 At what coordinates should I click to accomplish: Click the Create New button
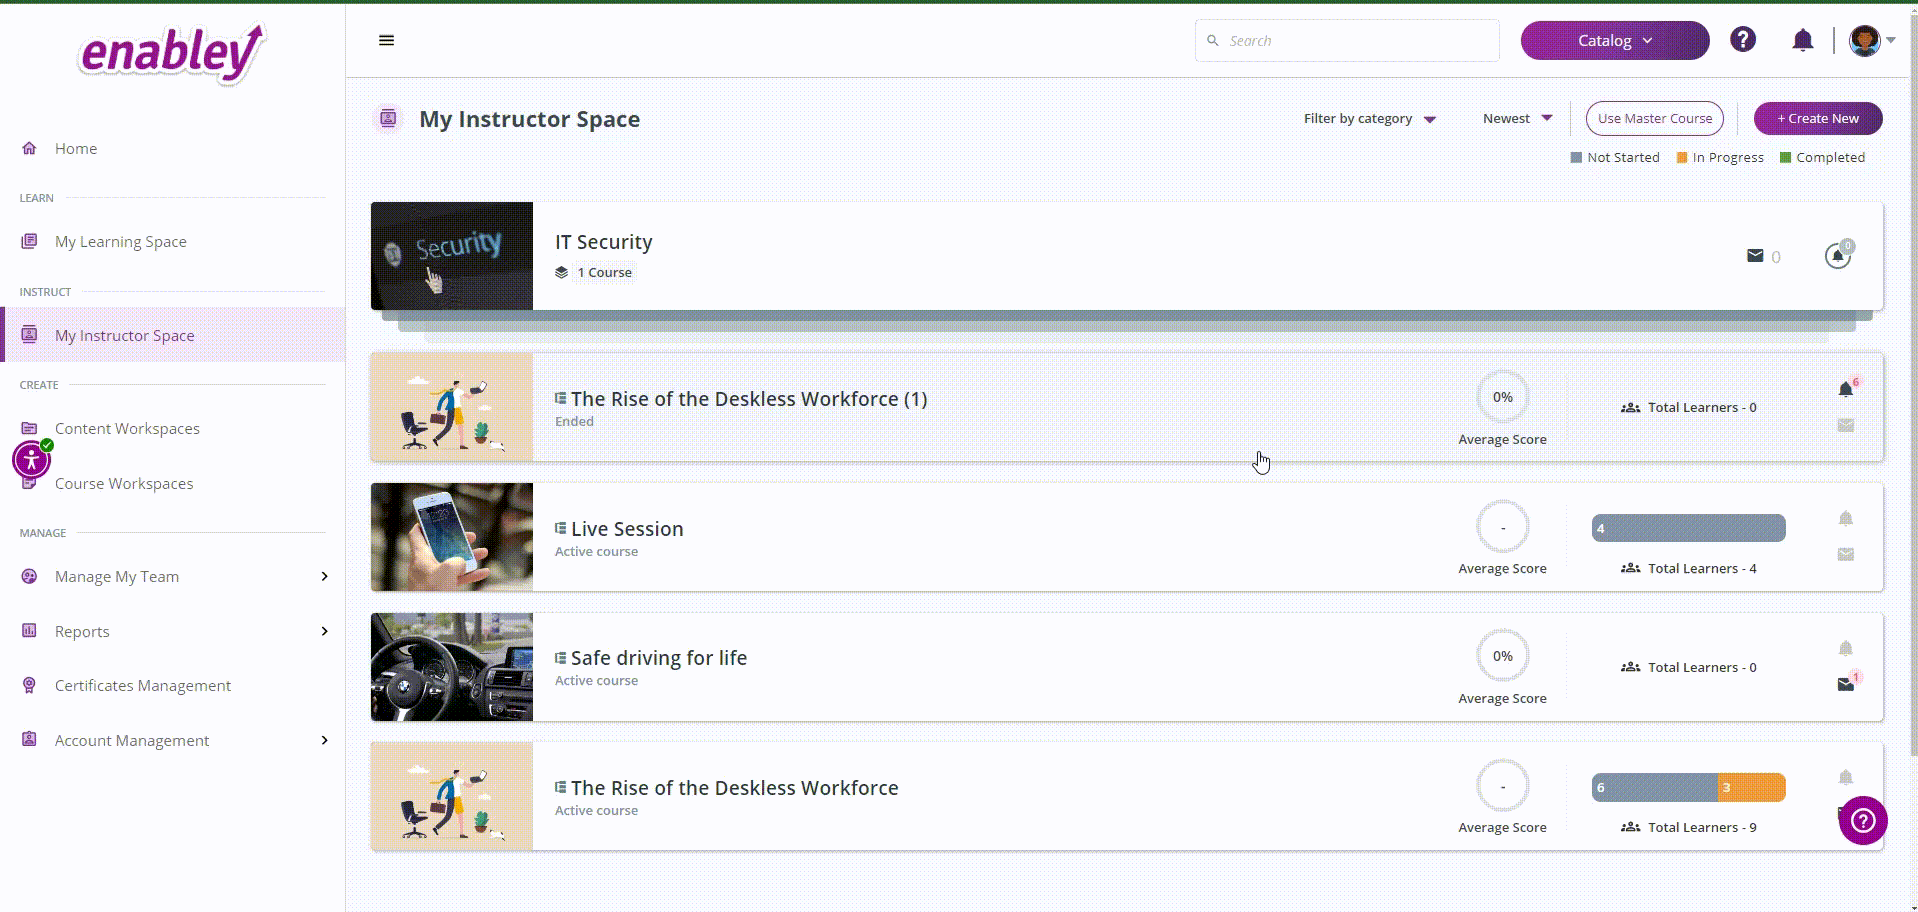tap(1817, 118)
